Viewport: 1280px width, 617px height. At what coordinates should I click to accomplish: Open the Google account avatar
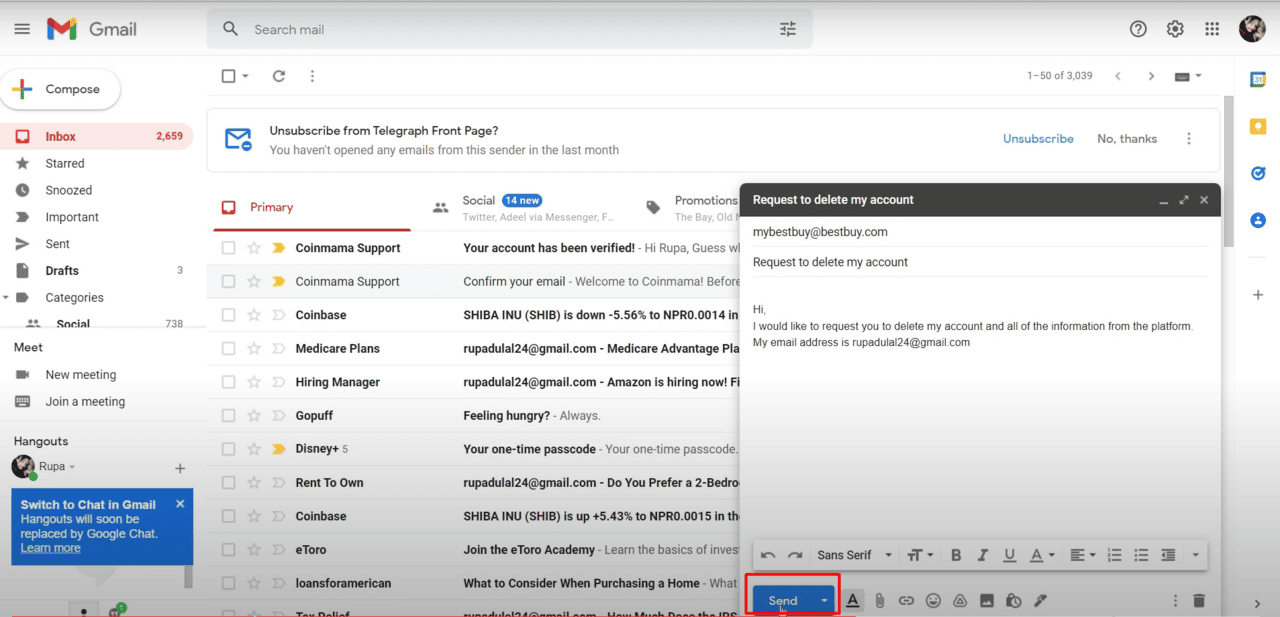point(1252,29)
